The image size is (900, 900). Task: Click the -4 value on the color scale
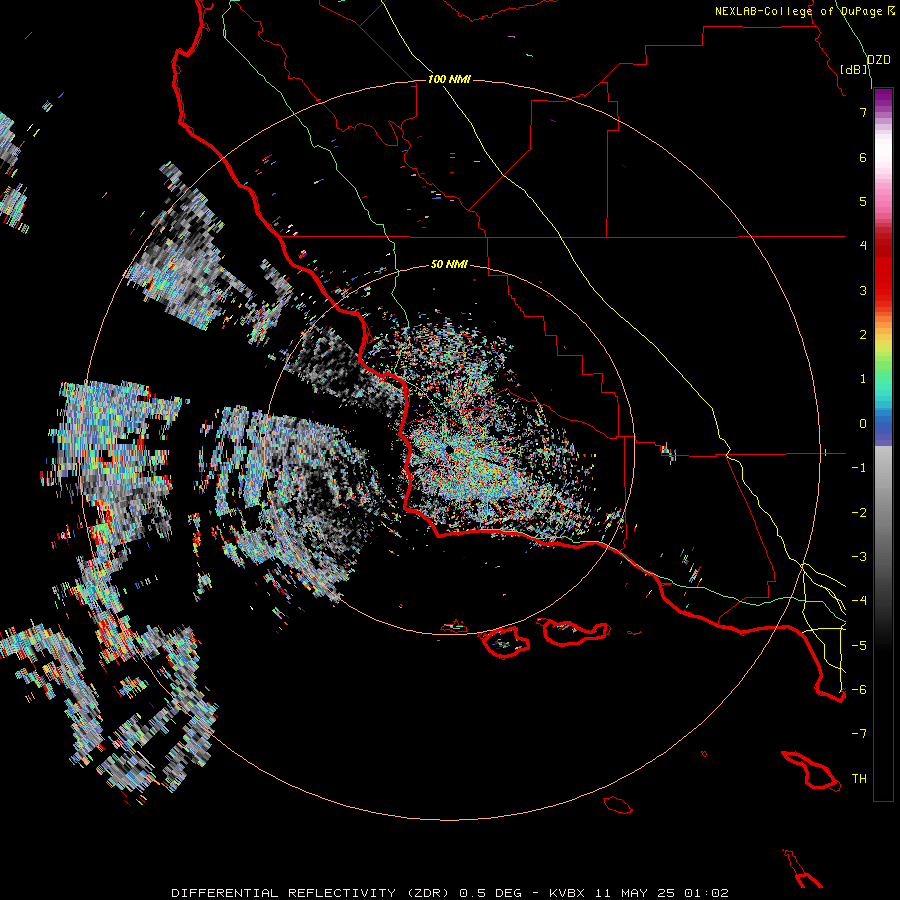pos(859,601)
